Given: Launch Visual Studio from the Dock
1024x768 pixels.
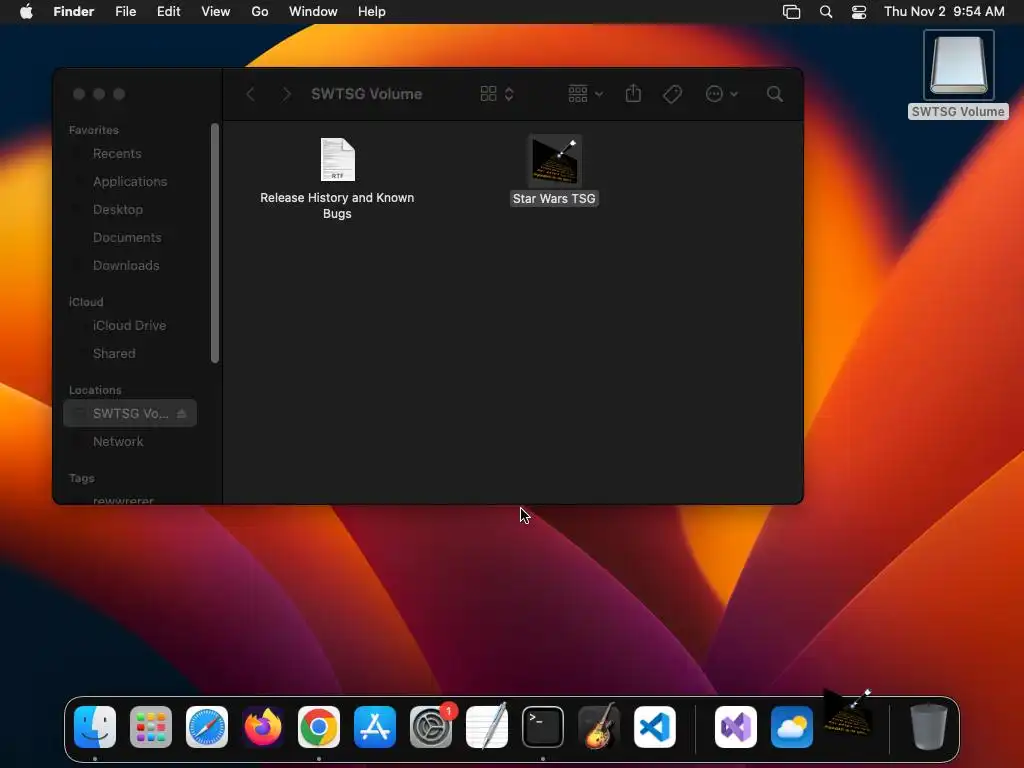Looking at the screenshot, I should pos(736,727).
